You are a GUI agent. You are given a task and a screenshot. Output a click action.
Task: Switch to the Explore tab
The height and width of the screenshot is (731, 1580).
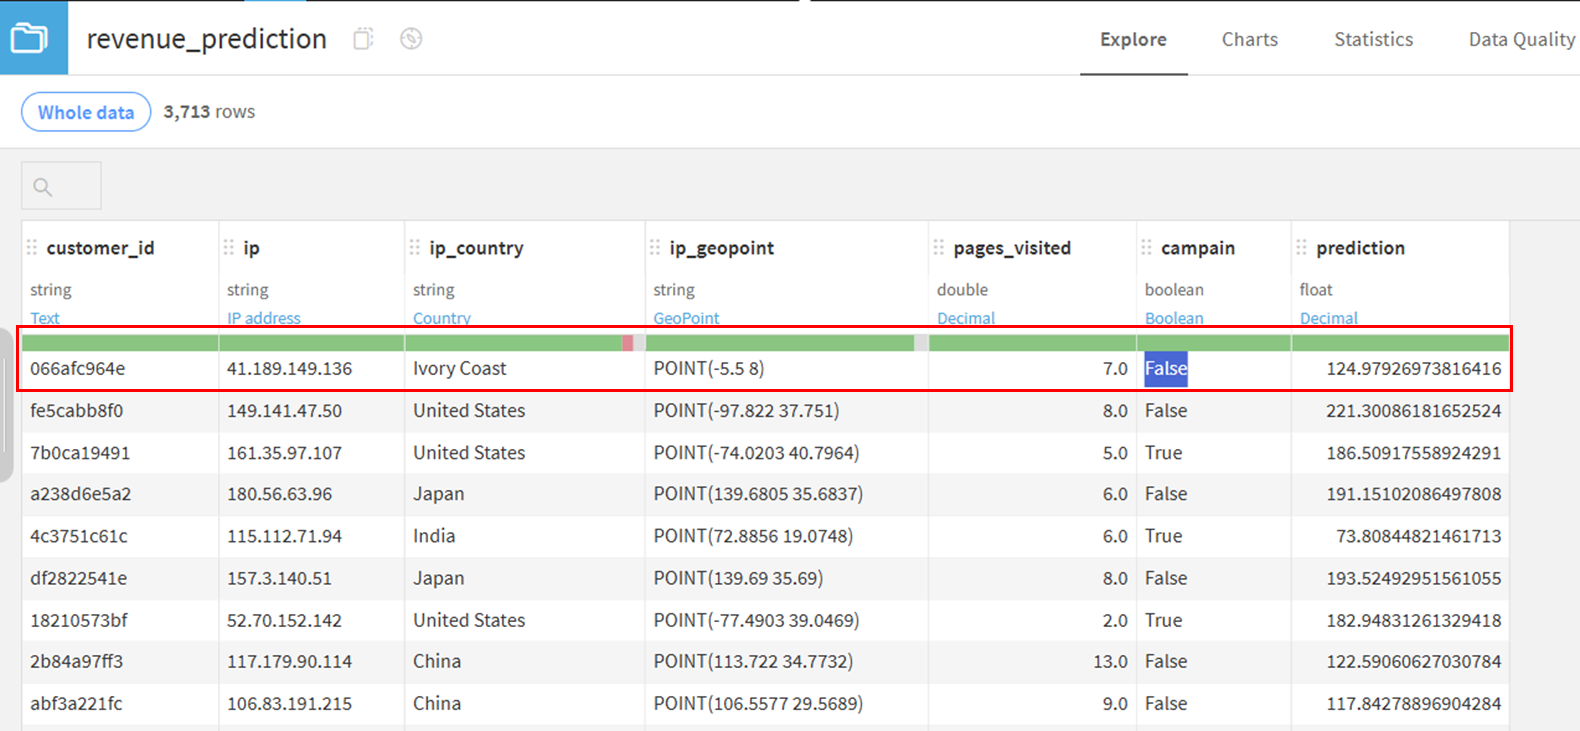tap(1133, 40)
